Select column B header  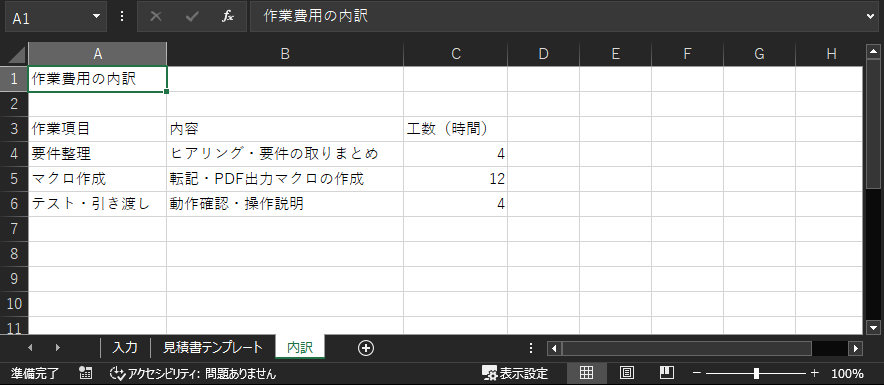tap(285, 54)
